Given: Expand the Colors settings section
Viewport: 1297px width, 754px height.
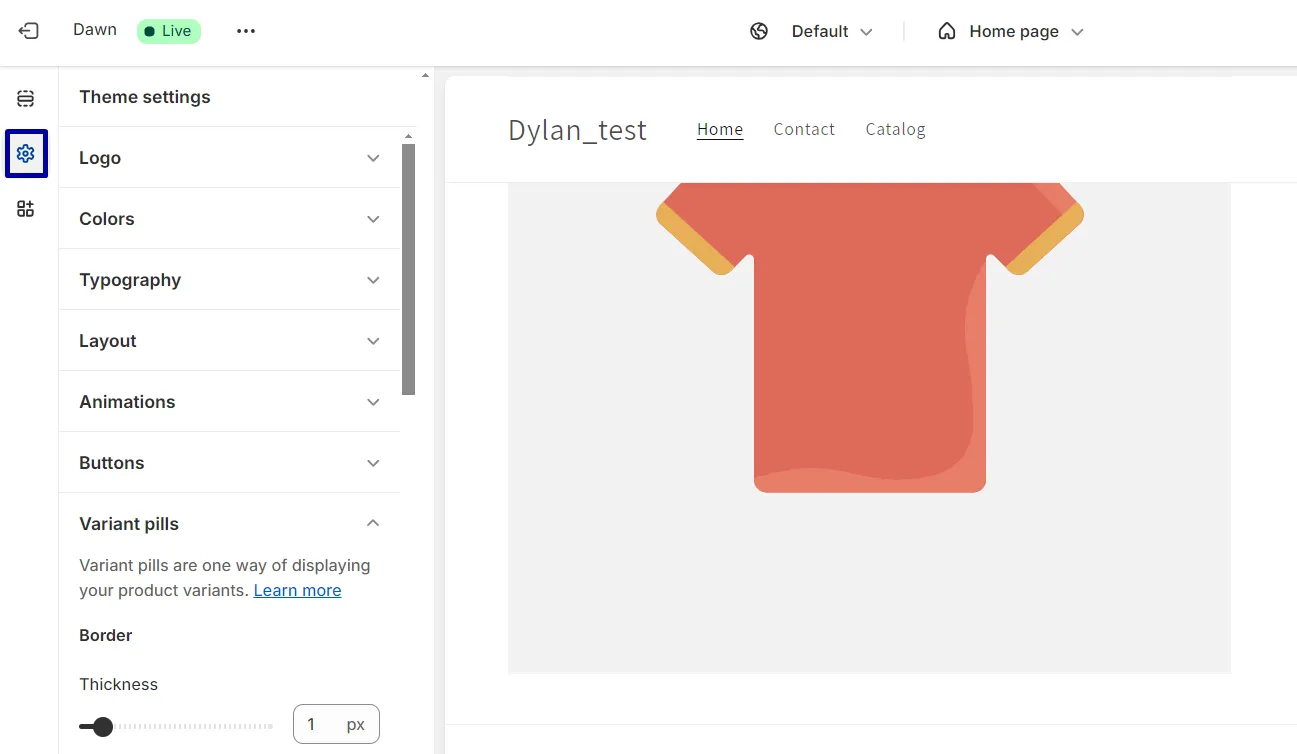Looking at the screenshot, I should [x=230, y=219].
